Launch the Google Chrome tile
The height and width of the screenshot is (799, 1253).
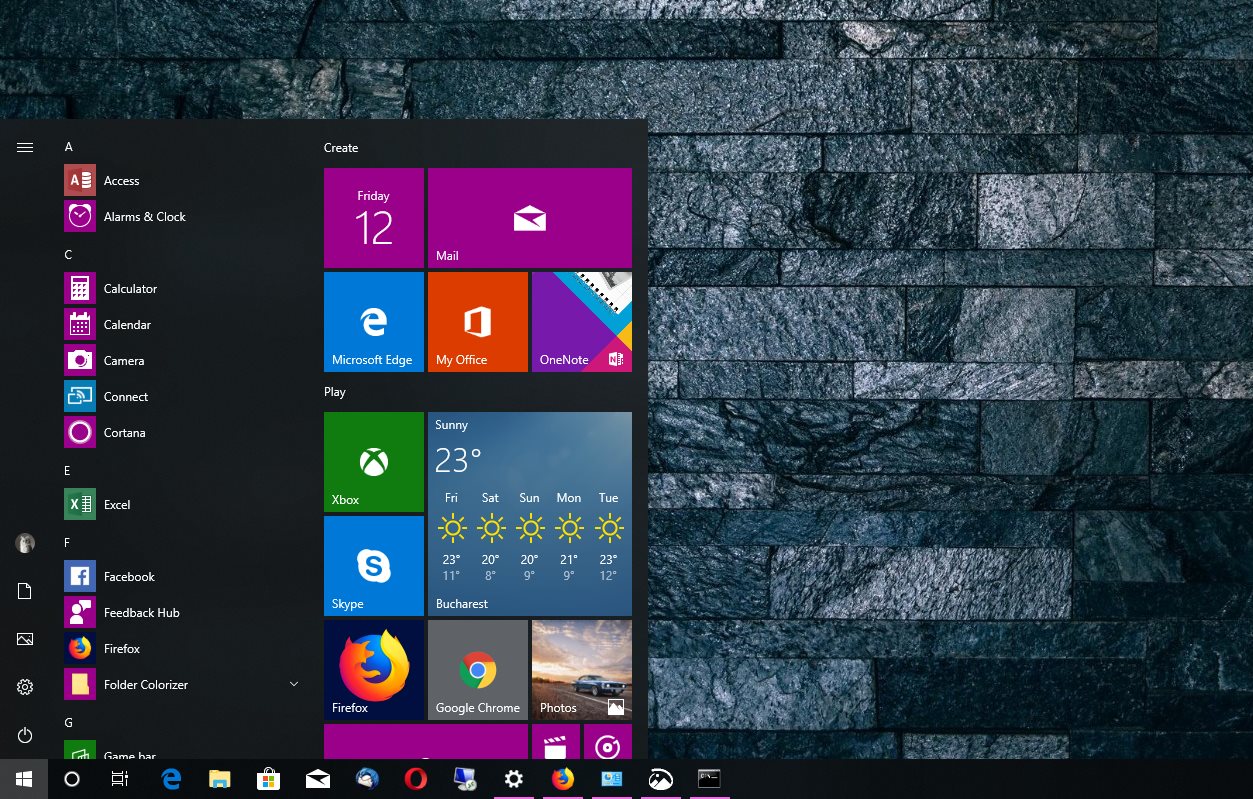478,670
